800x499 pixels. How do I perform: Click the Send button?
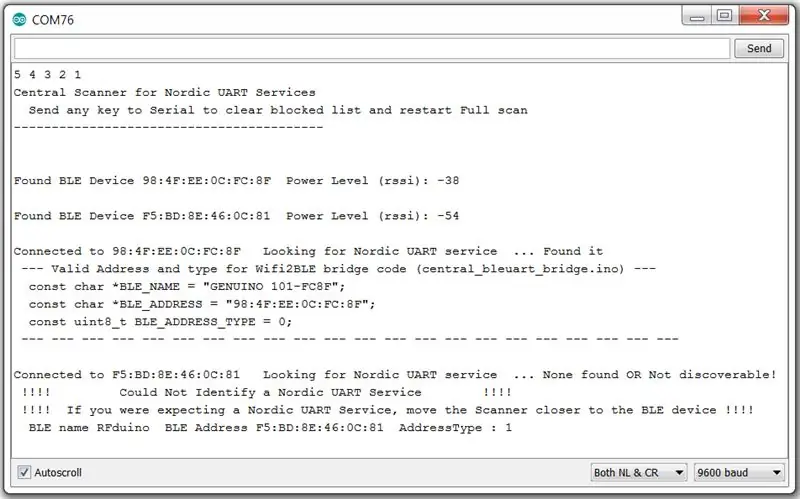coord(759,48)
